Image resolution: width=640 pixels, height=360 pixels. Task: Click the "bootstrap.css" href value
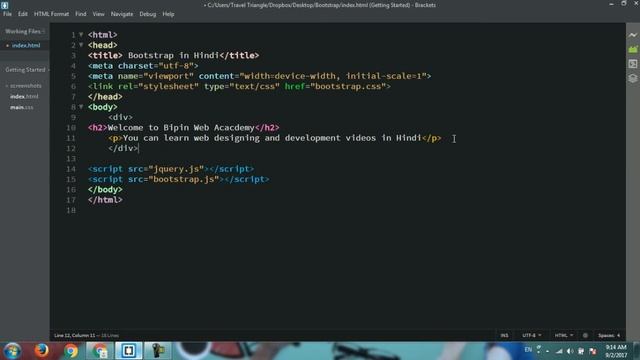coord(348,87)
